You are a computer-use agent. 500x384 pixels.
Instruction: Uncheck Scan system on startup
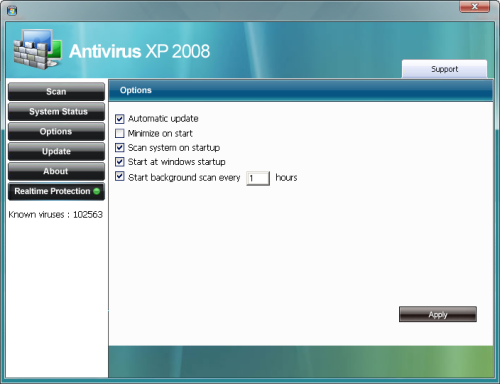click(x=120, y=148)
